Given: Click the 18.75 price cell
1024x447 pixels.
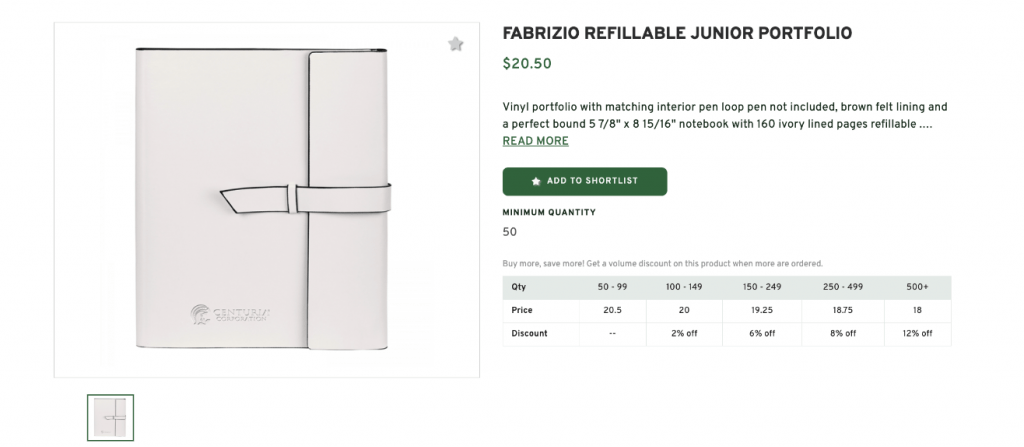Looking at the screenshot, I should [x=843, y=311].
